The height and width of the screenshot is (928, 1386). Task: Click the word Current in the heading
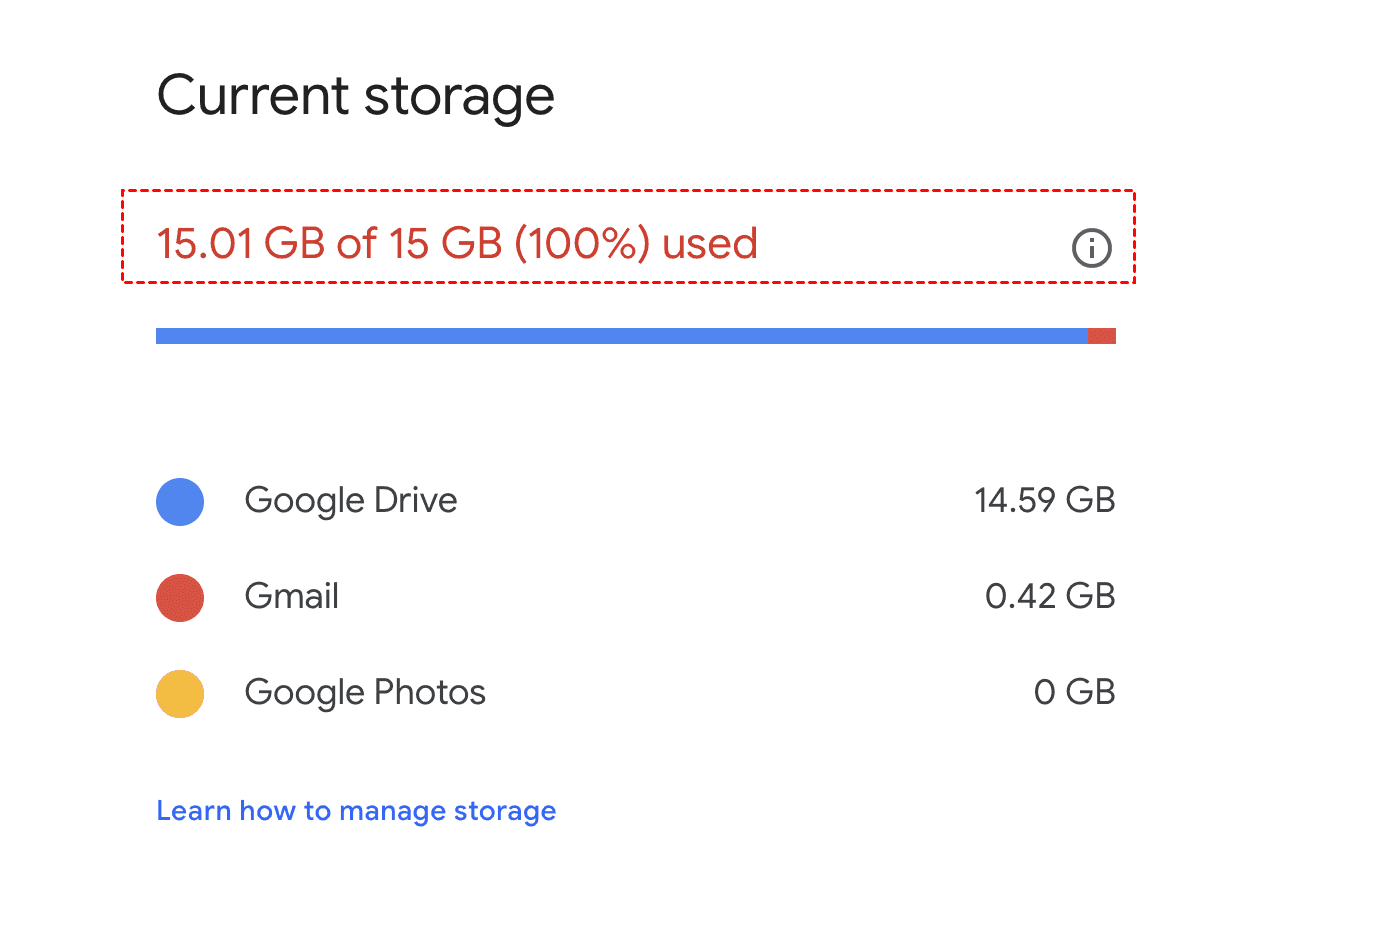[x=253, y=96]
